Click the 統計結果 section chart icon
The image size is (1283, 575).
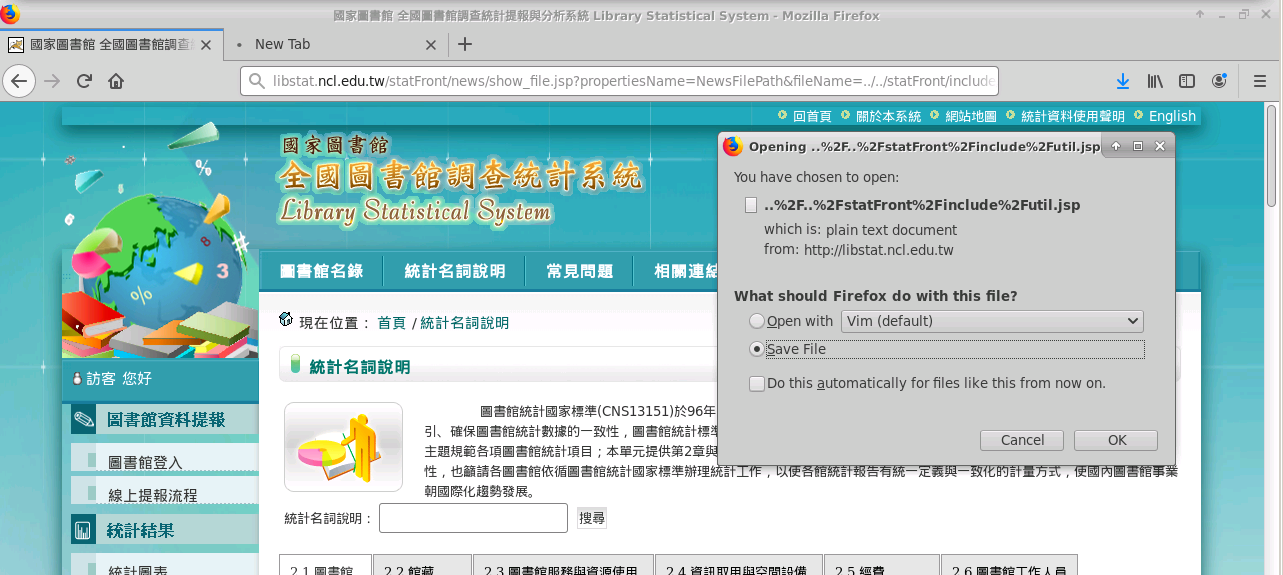[84, 530]
